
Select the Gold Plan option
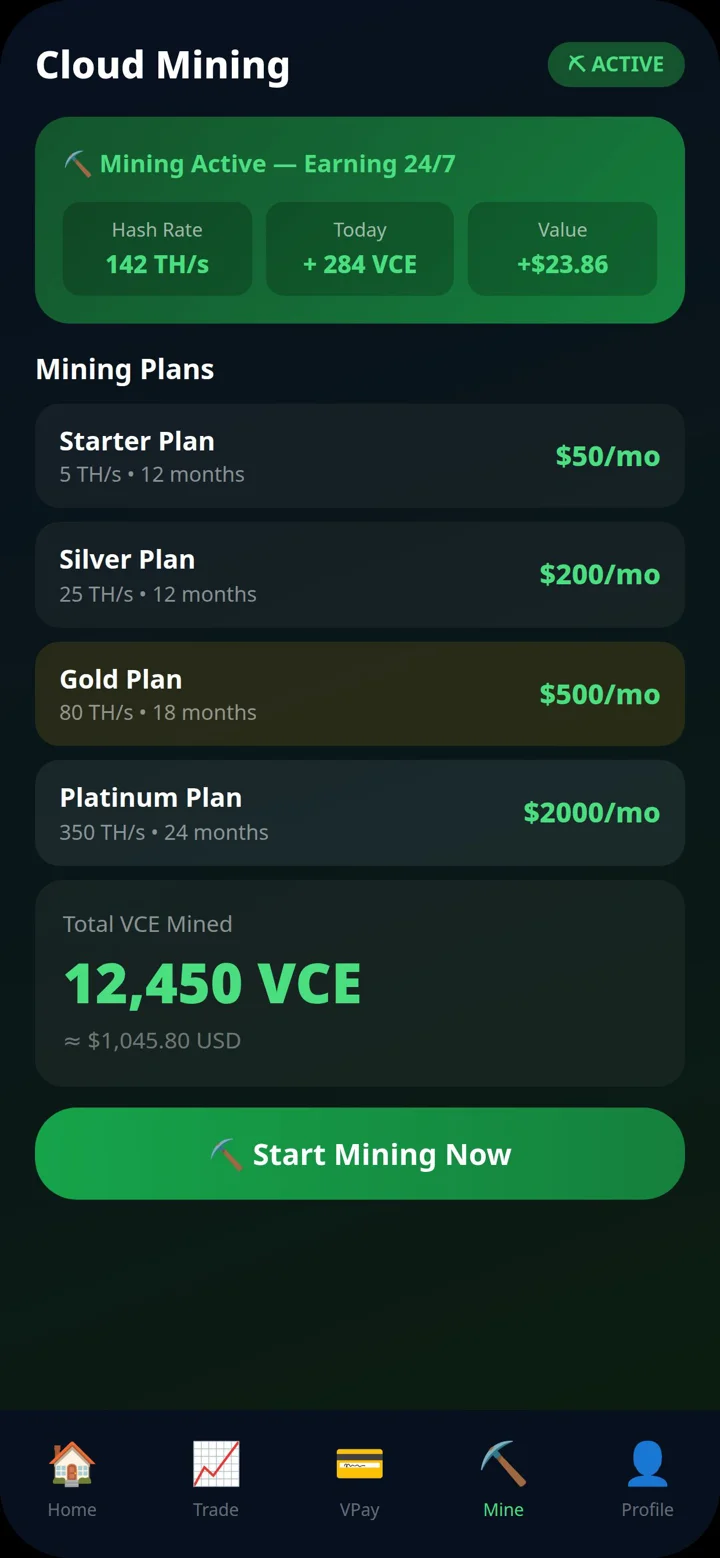360,694
